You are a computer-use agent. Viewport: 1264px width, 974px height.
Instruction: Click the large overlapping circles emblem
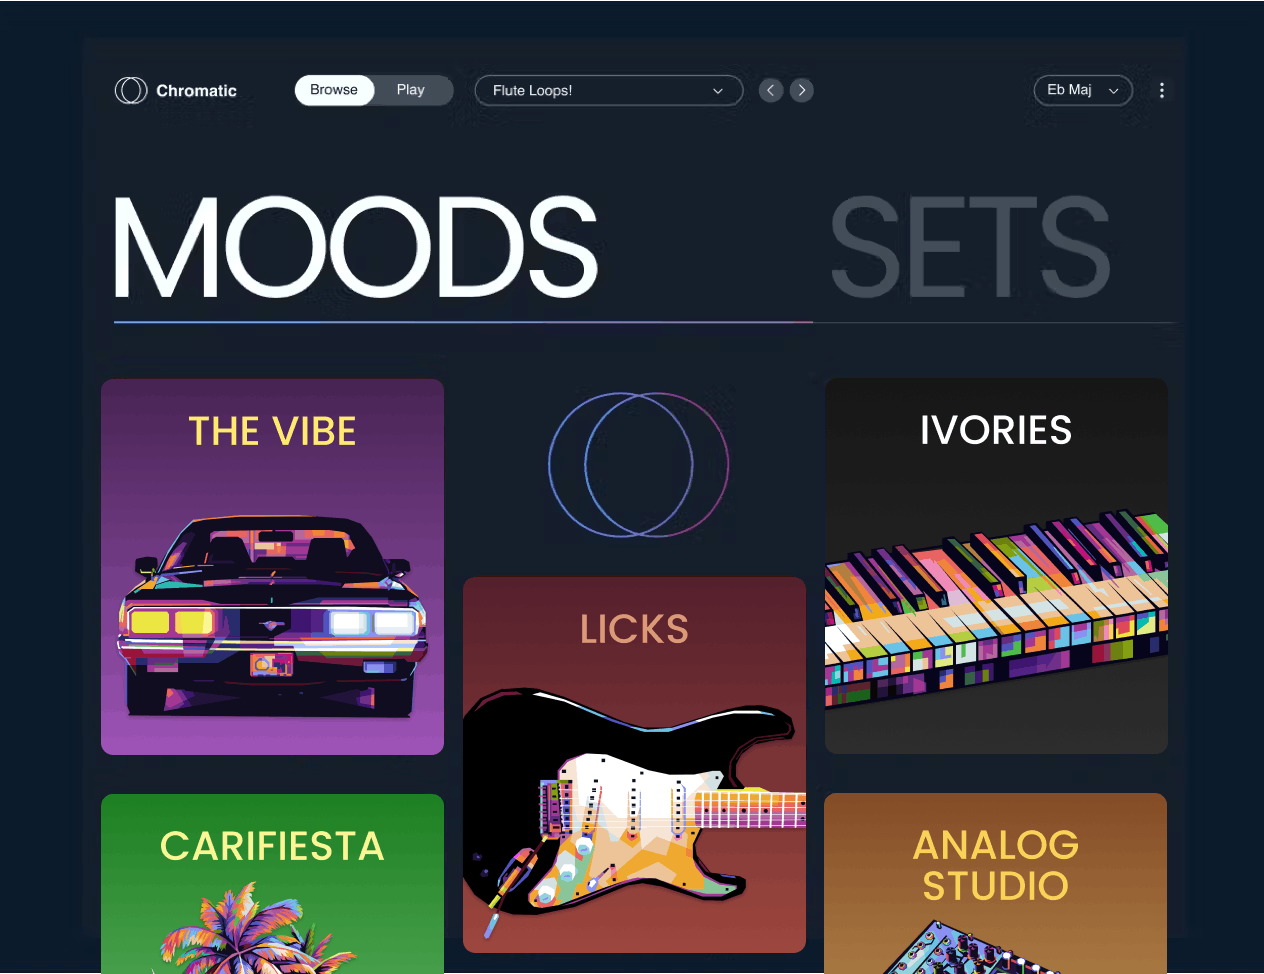[638, 464]
